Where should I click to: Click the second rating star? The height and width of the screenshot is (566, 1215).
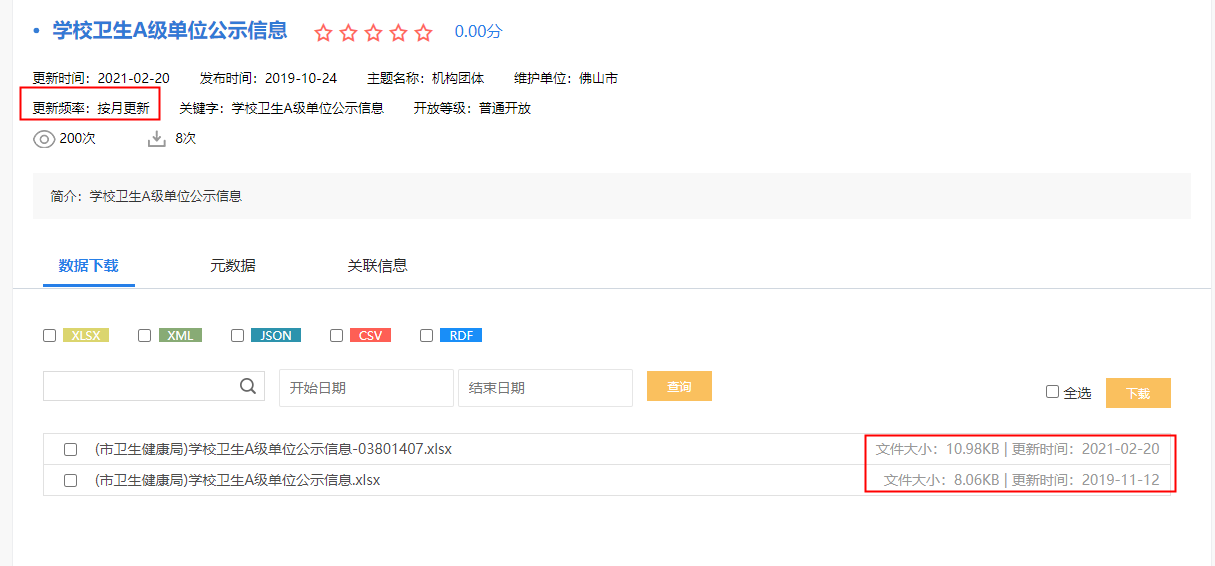tap(348, 33)
